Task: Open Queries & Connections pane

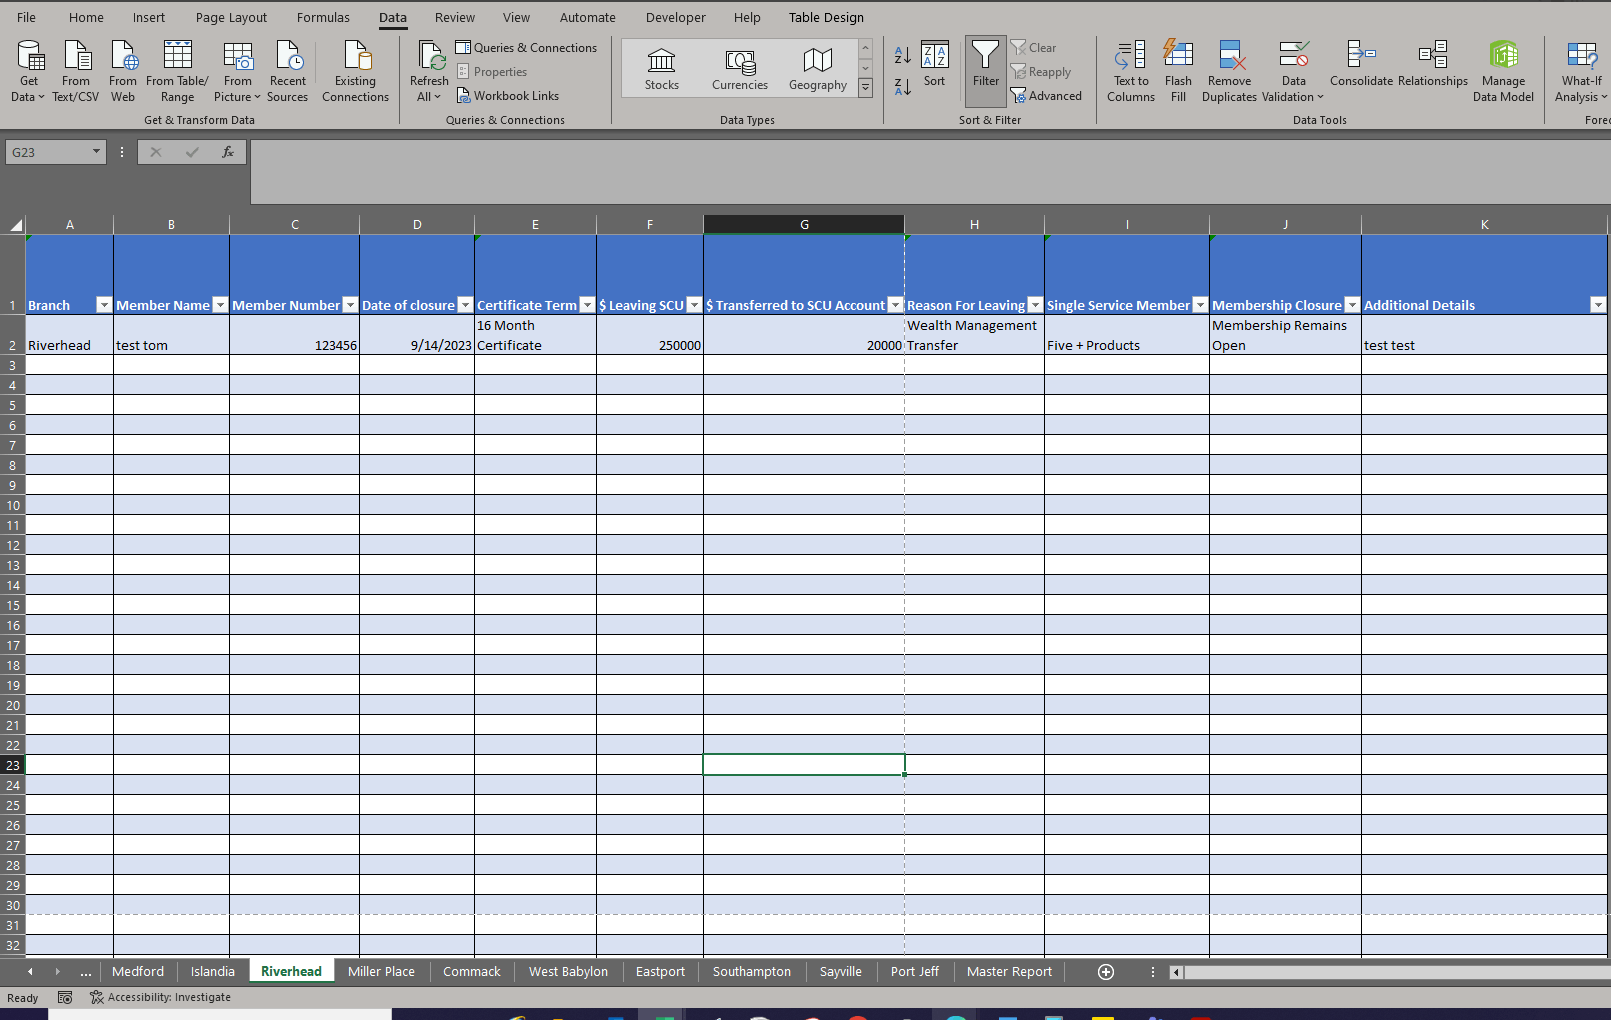Action: coord(526,47)
